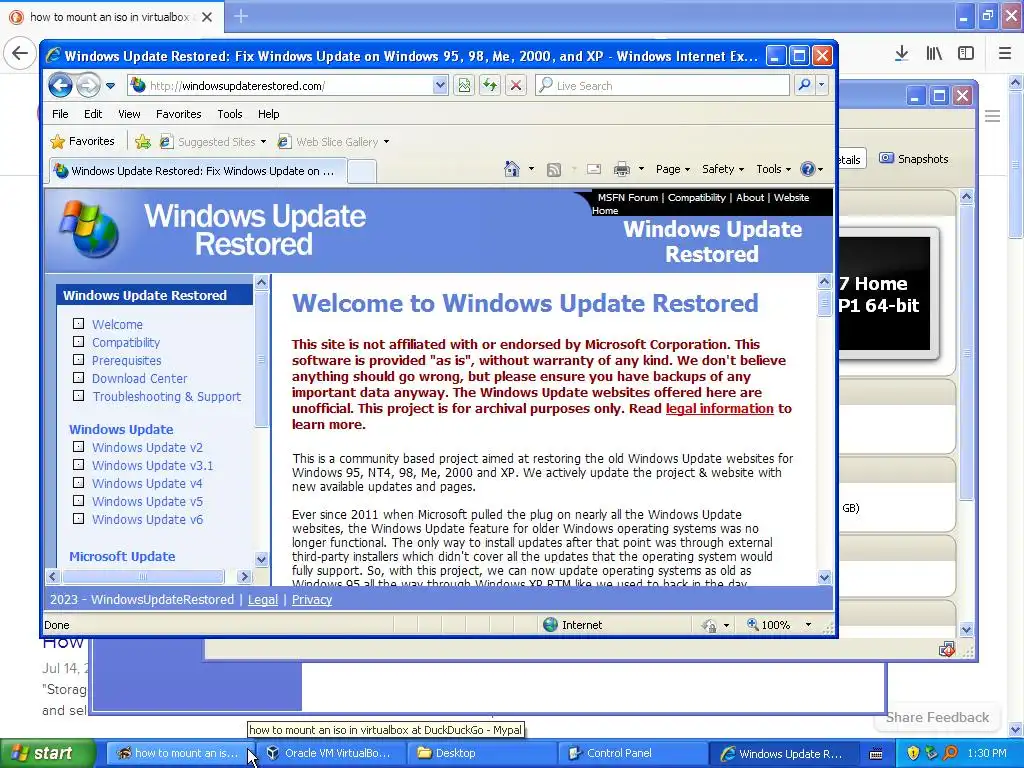Refresh the page in Internet Explorer
The width and height of the screenshot is (1024, 768).
coord(490,85)
